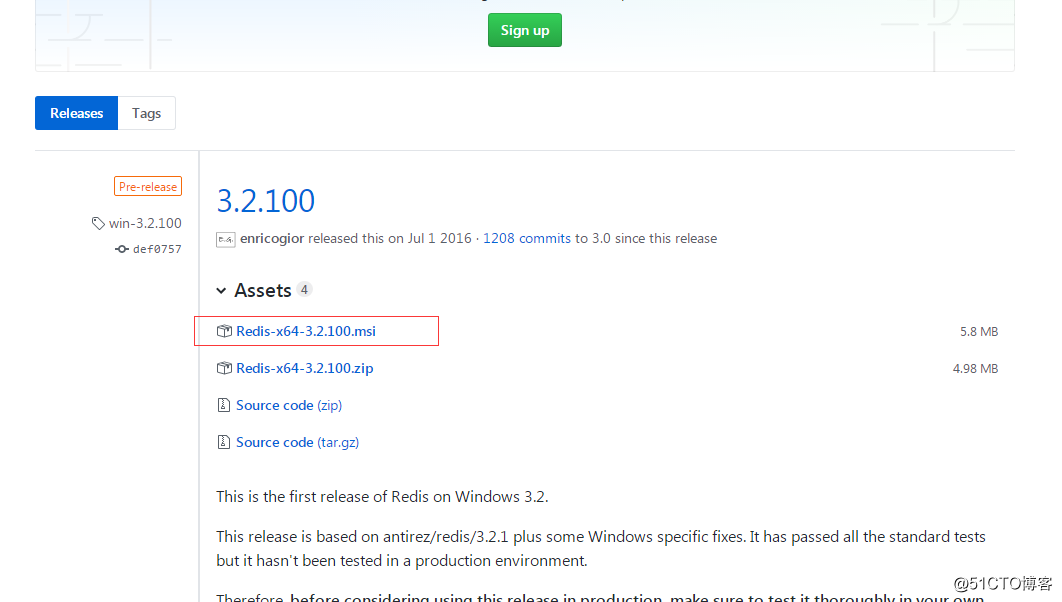Switch to the Tags tab
The height and width of the screenshot is (602, 1062).
pyautogui.click(x=146, y=113)
